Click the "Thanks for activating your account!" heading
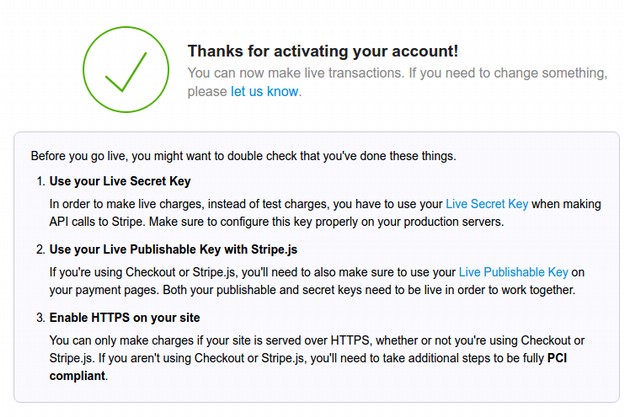Viewport: 624px width, 417px height. coord(323,51)
